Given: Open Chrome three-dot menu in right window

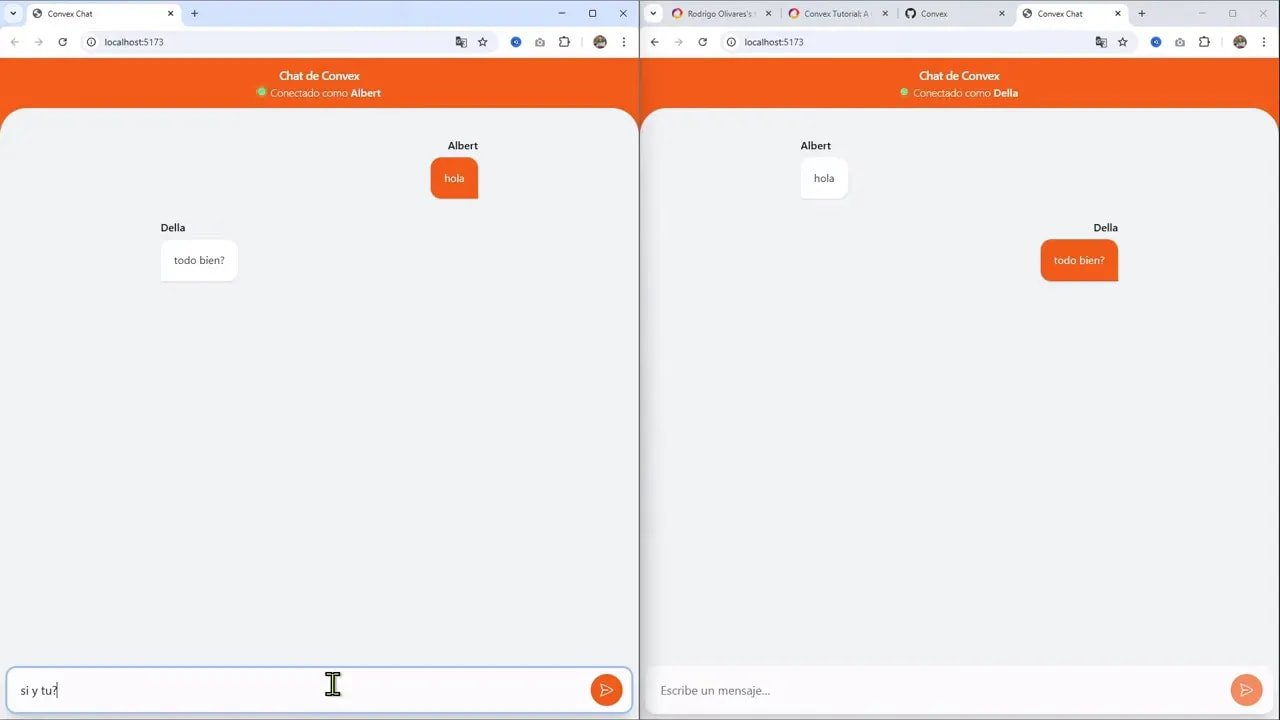Looking at the screenshot, I should [1264, 42].
